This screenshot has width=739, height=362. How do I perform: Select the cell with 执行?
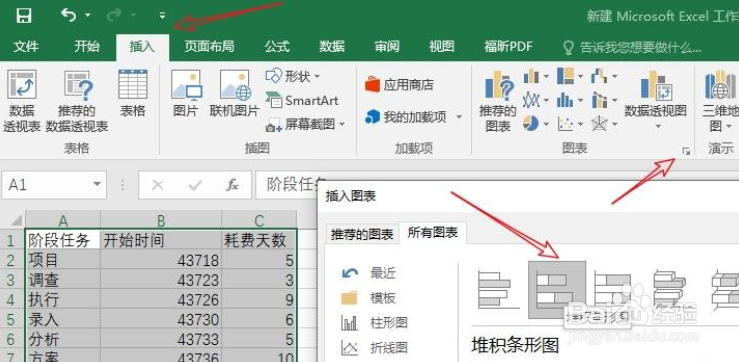(63, 300)
